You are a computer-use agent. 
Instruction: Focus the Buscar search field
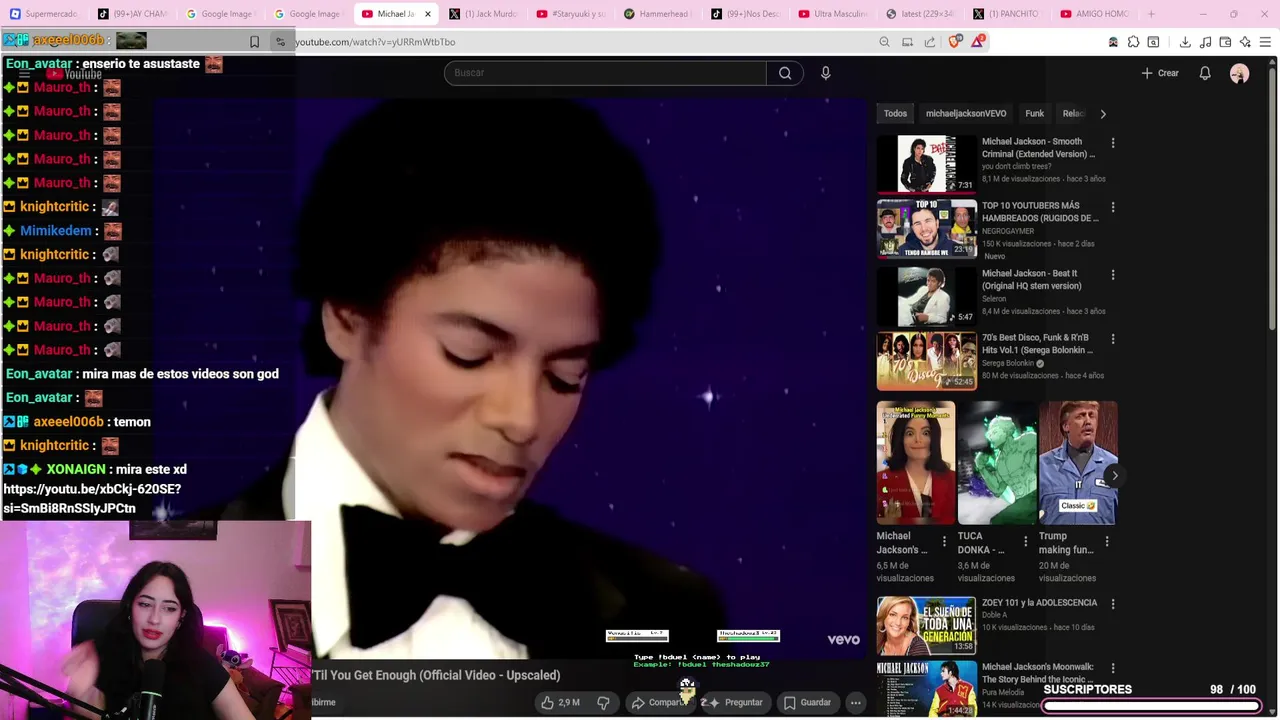point(605,73)
